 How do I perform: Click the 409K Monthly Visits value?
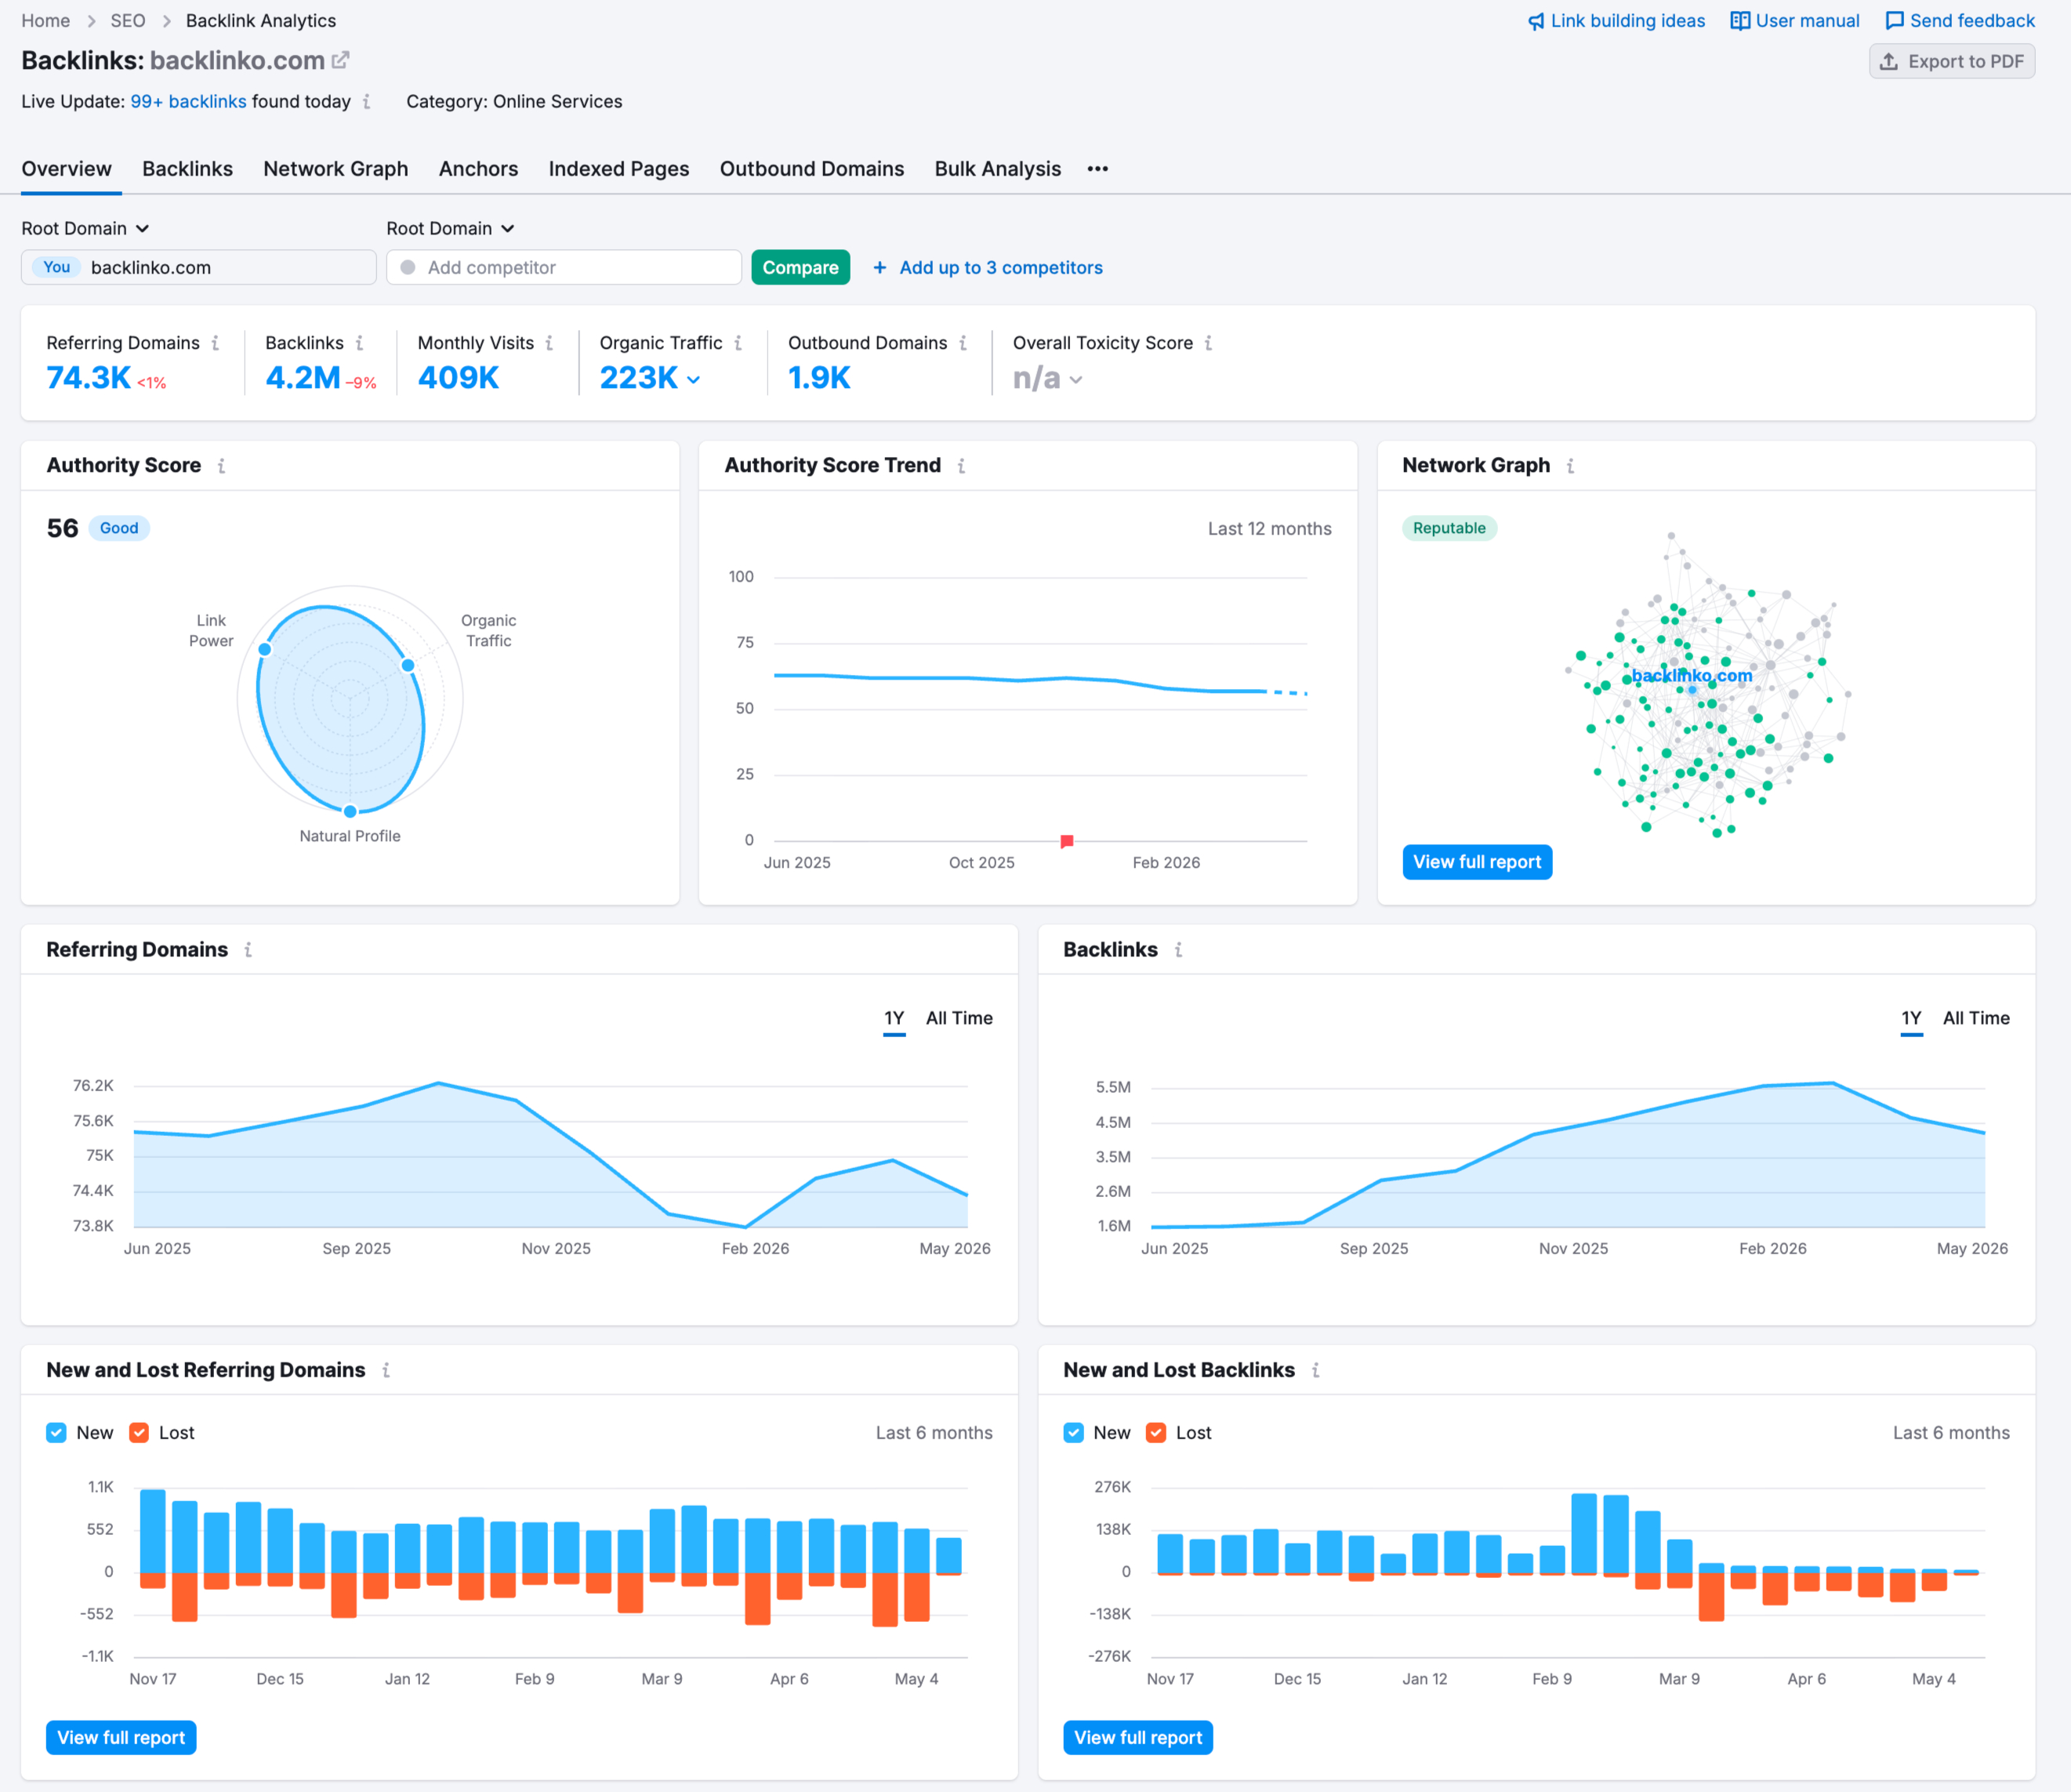pos(458,378)
